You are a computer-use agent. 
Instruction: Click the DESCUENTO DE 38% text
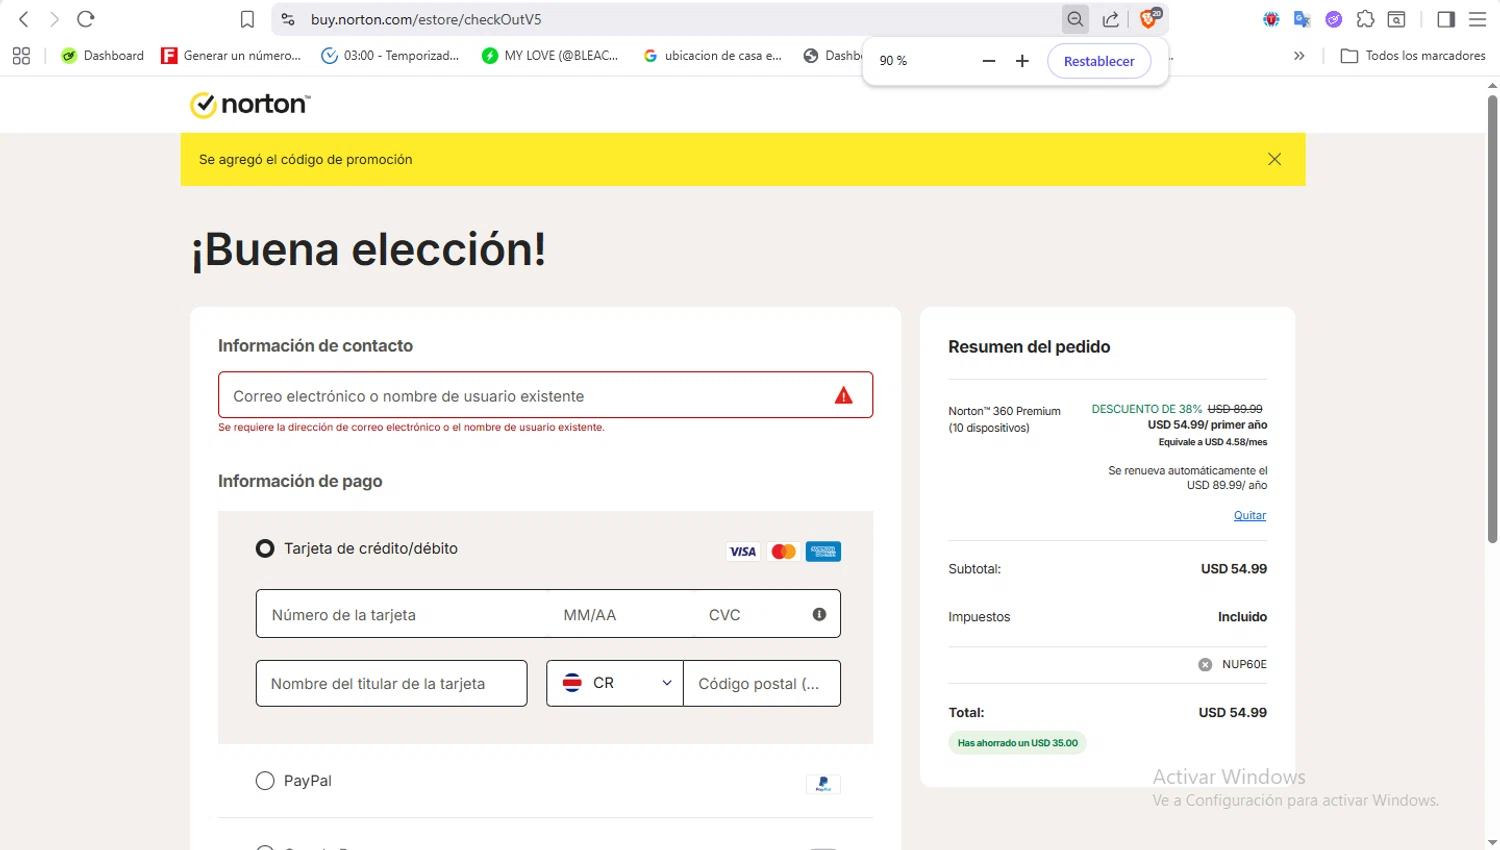coord(1146,409)
